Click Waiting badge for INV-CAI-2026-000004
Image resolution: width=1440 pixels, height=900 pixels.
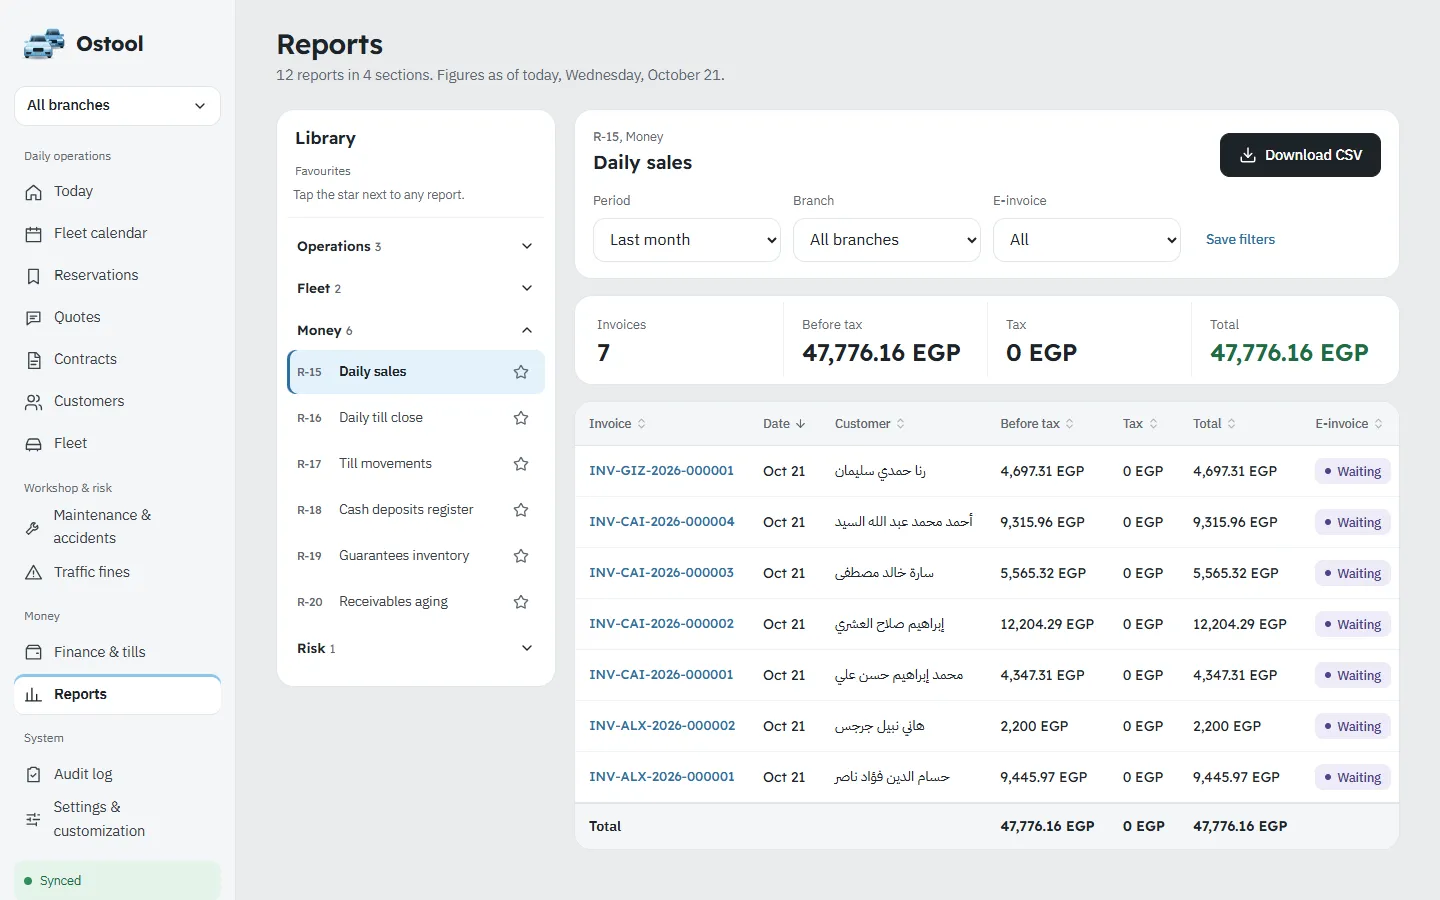click(1352, 523)
